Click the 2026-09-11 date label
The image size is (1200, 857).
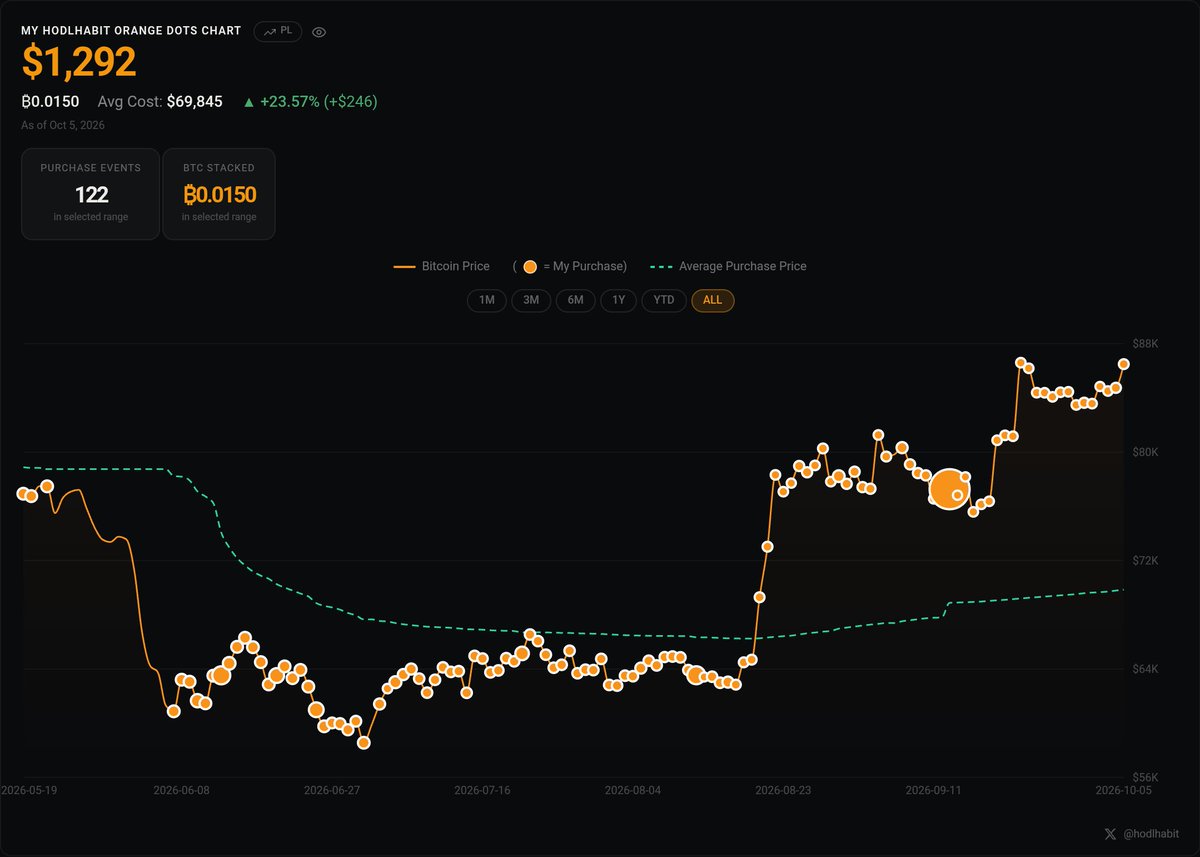[933, 790]
